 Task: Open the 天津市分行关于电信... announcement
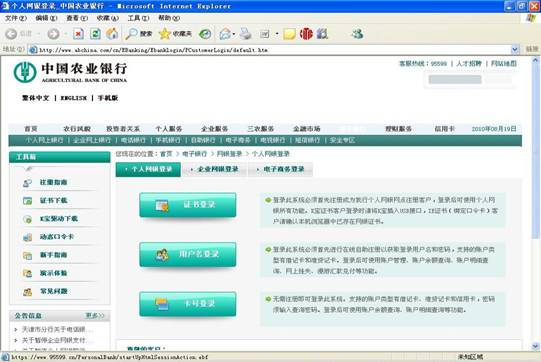(57, 330)
